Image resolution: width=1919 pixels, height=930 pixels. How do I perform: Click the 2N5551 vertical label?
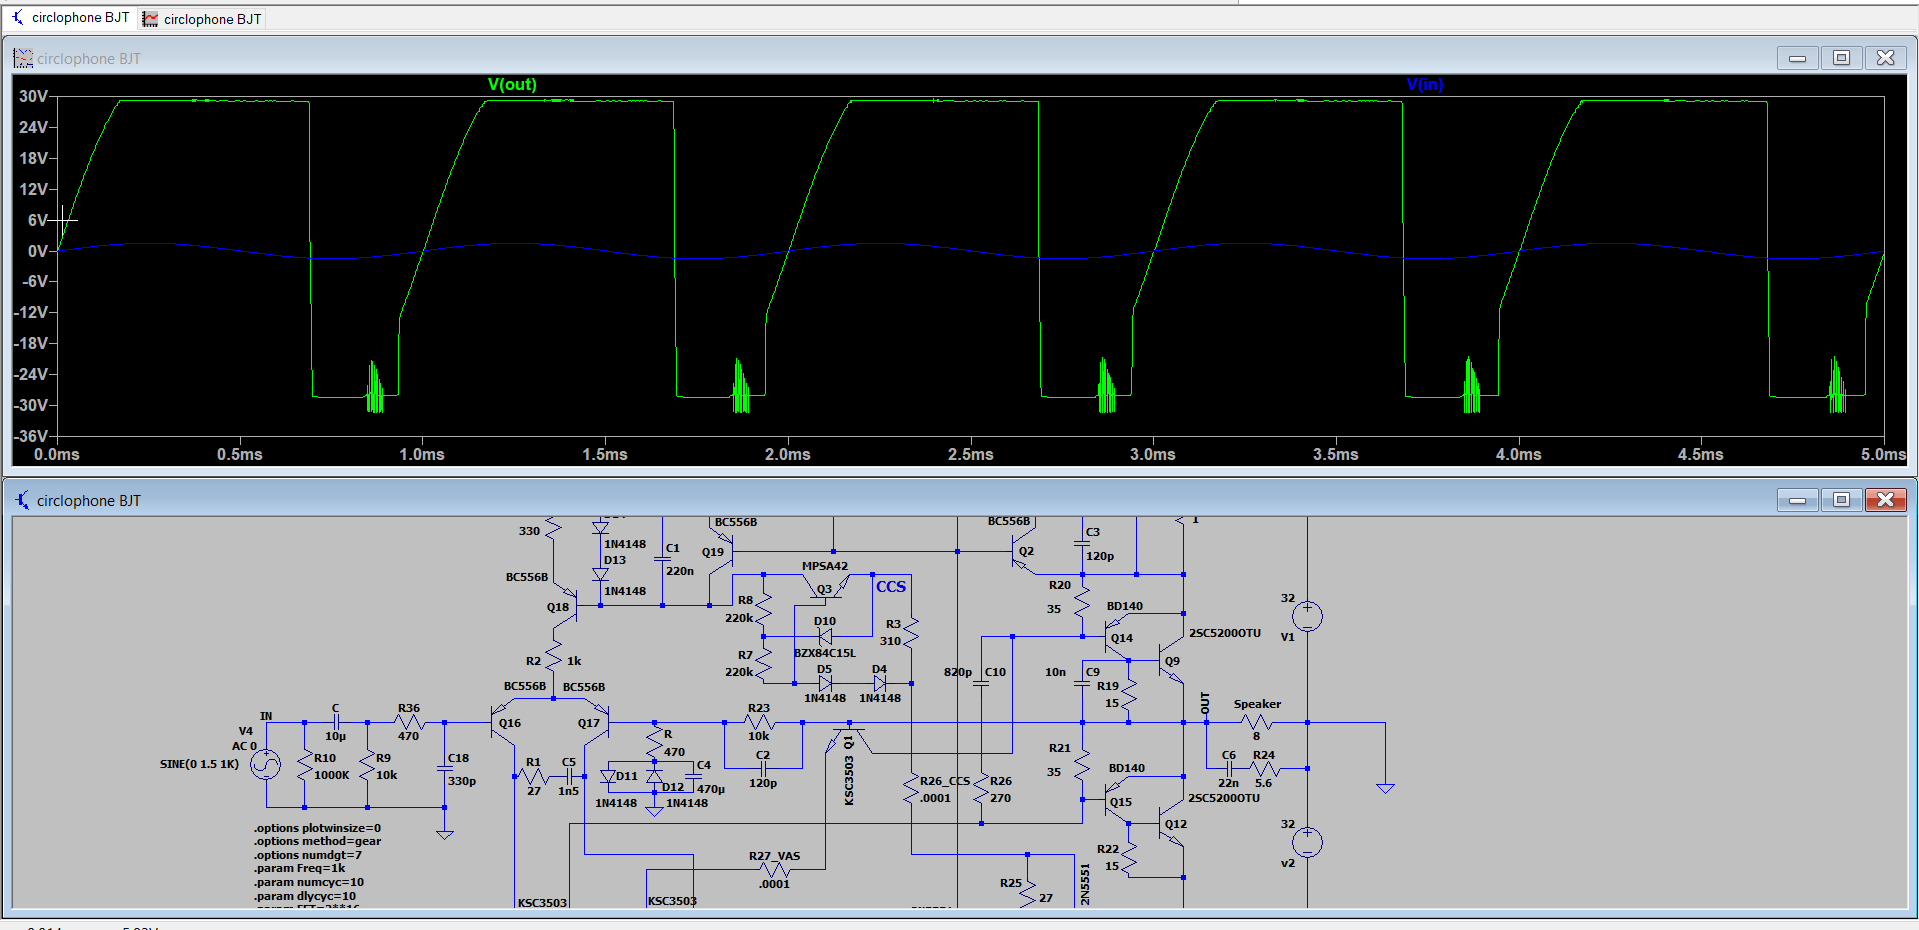point(1085,885)
